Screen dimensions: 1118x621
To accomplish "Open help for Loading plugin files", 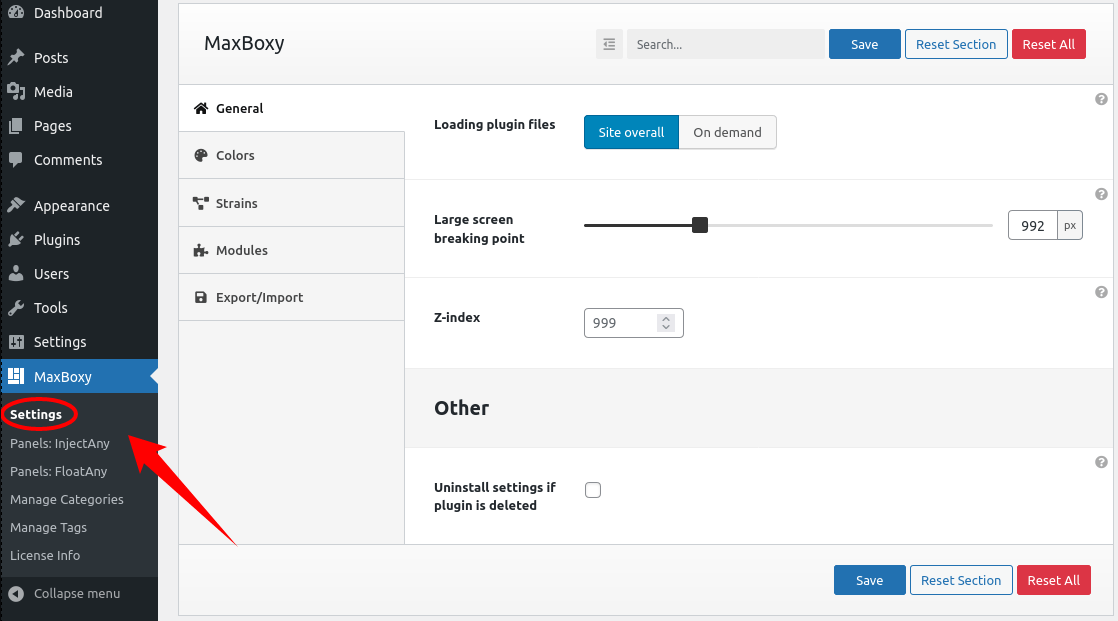I will (x=1101, y=99).
